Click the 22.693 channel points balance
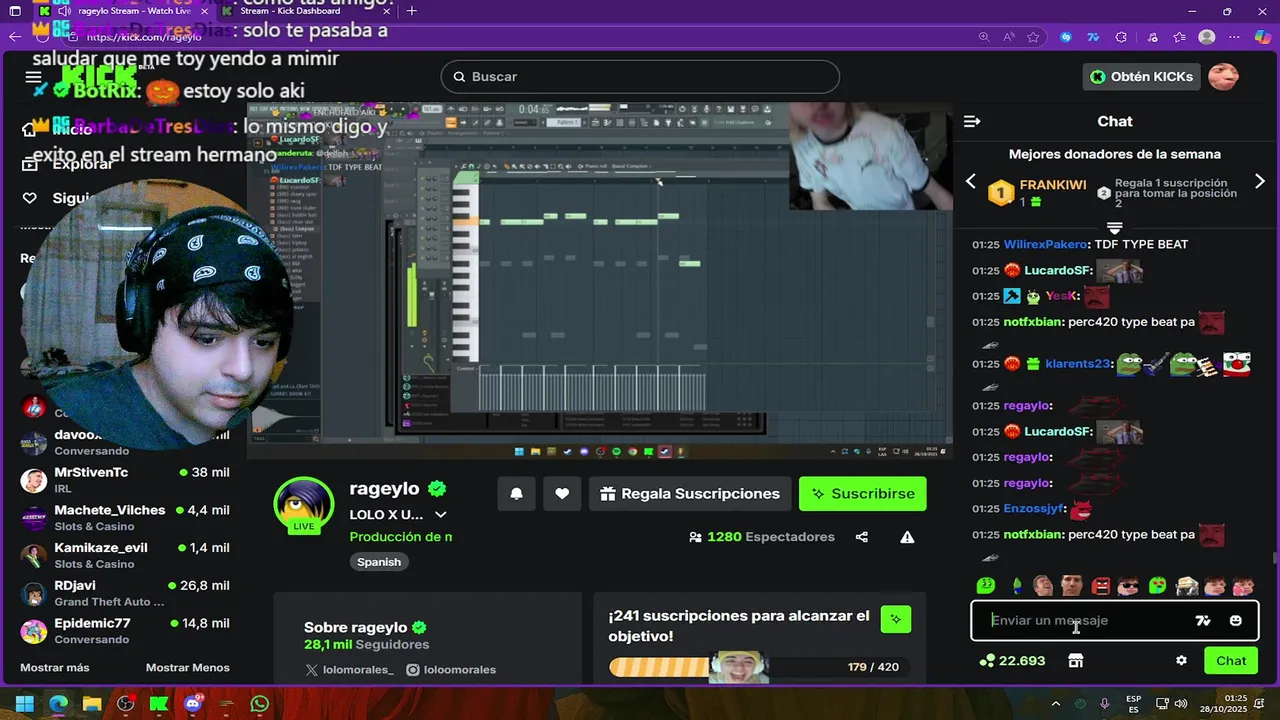 1012,661
